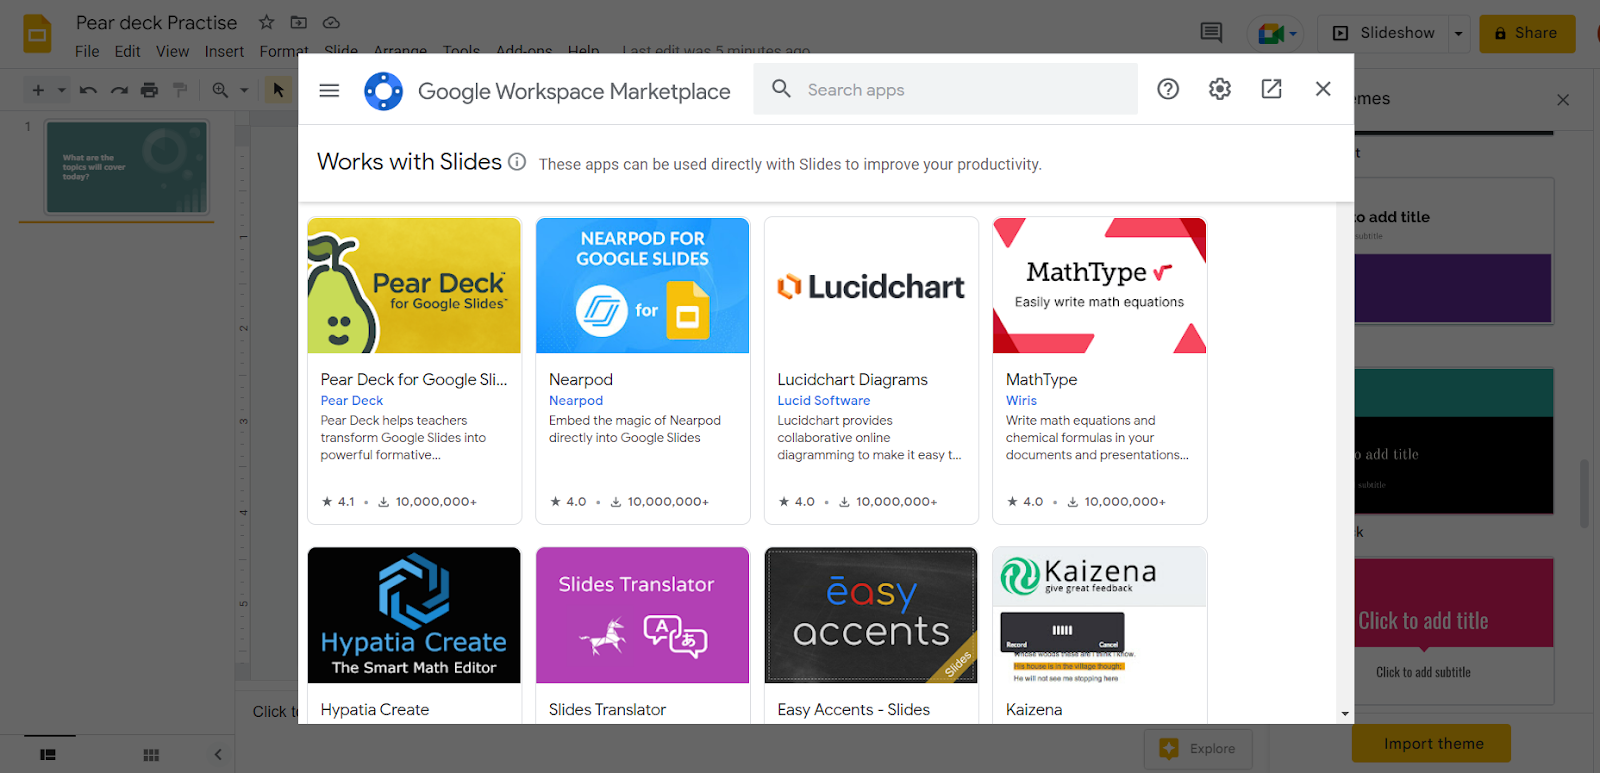This screenshot has height=773, width=1600.
Task: Click the Themes panel scrollbar thumb
Action: (1584, 493)
